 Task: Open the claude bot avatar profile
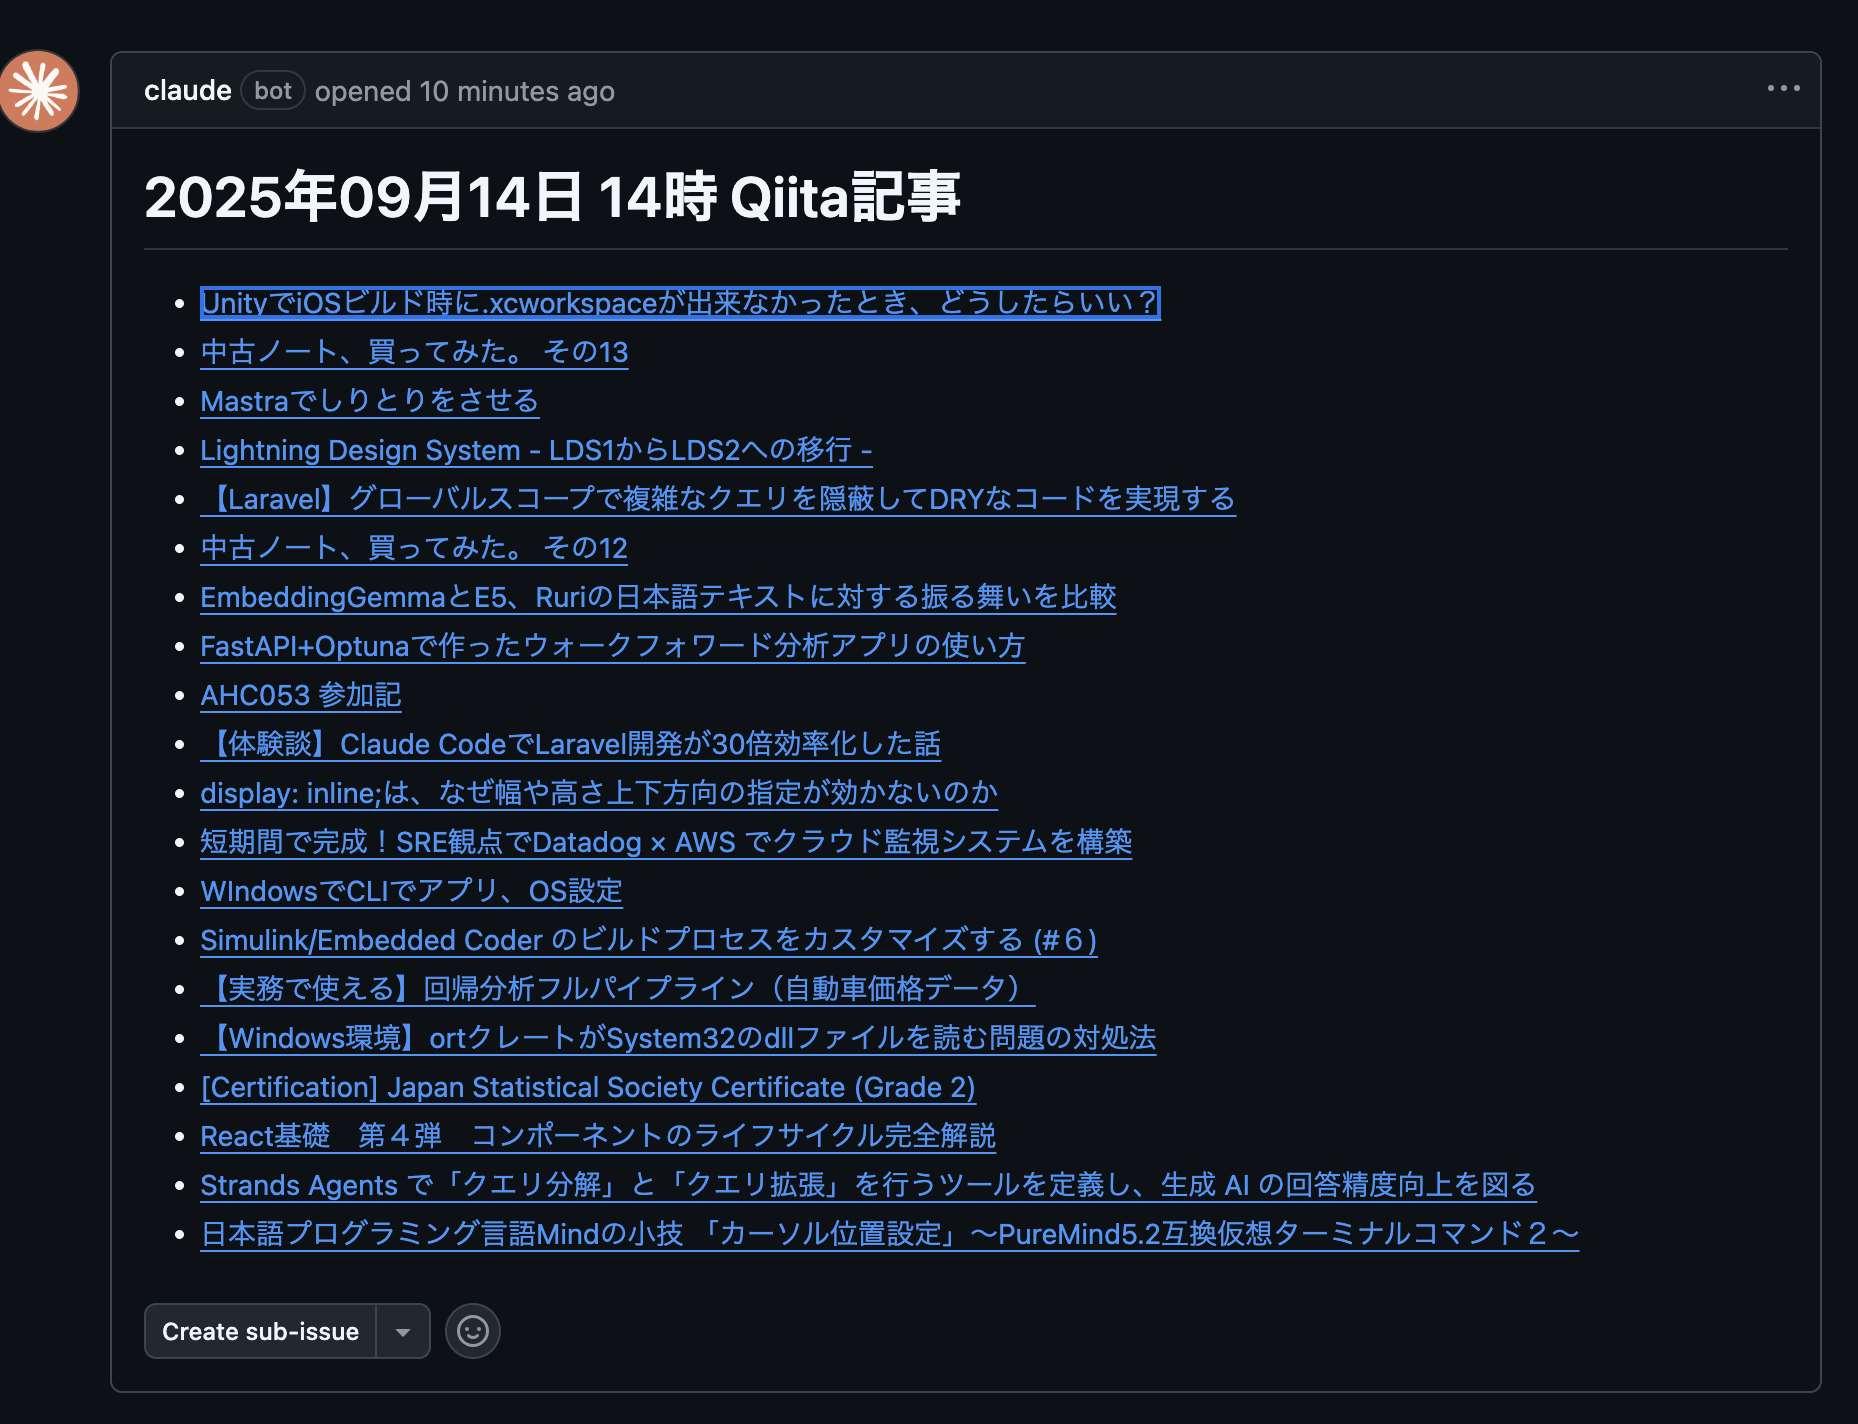point(40,90)
